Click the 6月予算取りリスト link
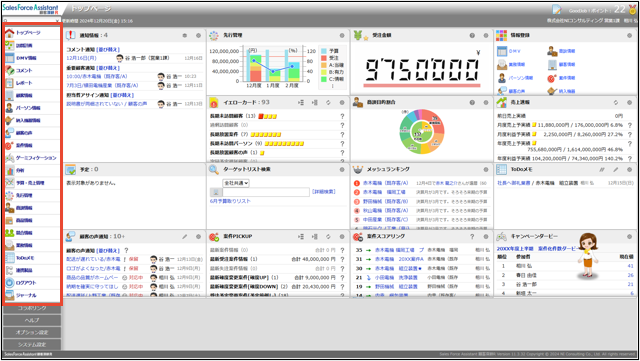Image resolution: width=640 pixels, height=361 pixels. click(230, 201)
